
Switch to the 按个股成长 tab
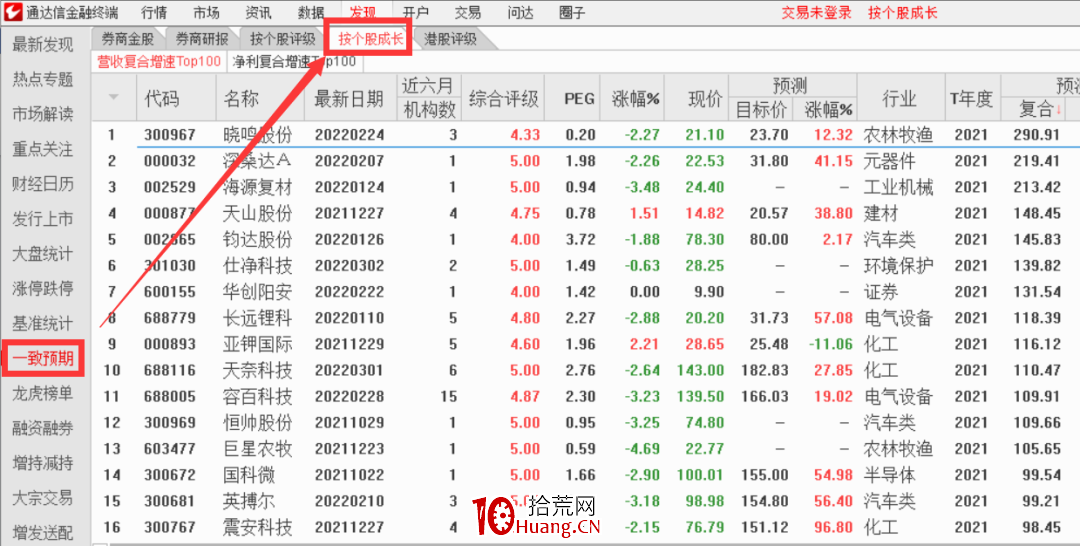coord(371,39)
